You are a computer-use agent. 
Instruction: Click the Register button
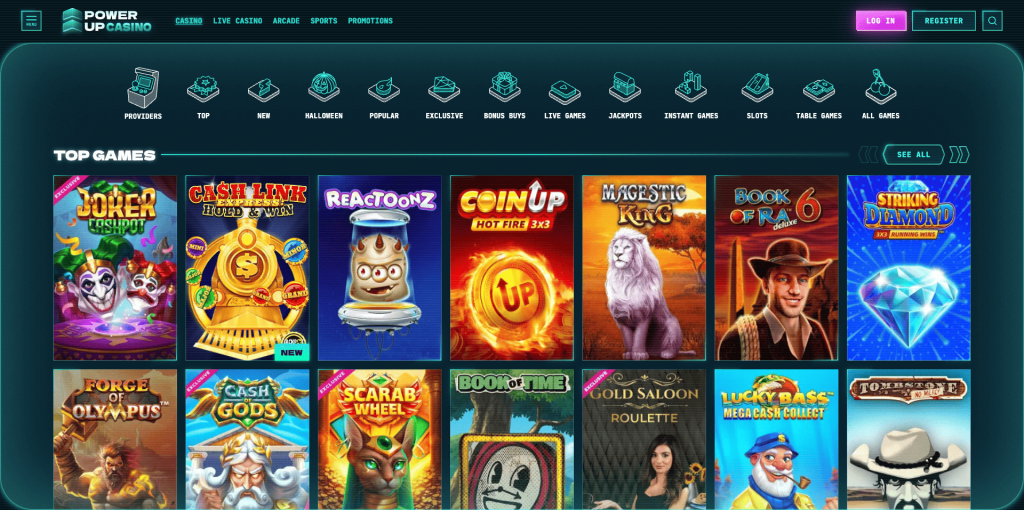click(x=944, y=21)
